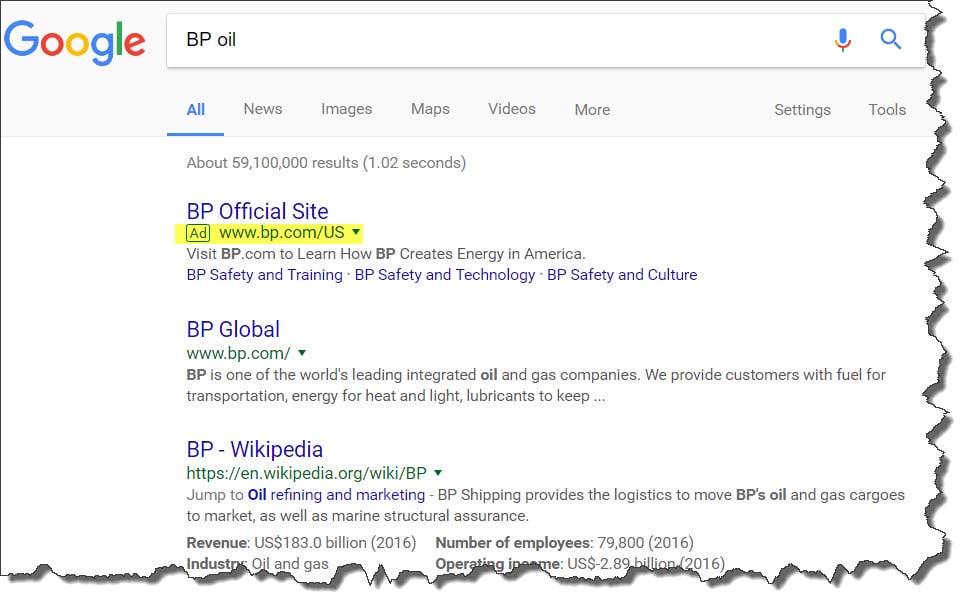The image size is (970, 608).
Task: Click the blue magnifying glass search icon
Action: (891, 39)
